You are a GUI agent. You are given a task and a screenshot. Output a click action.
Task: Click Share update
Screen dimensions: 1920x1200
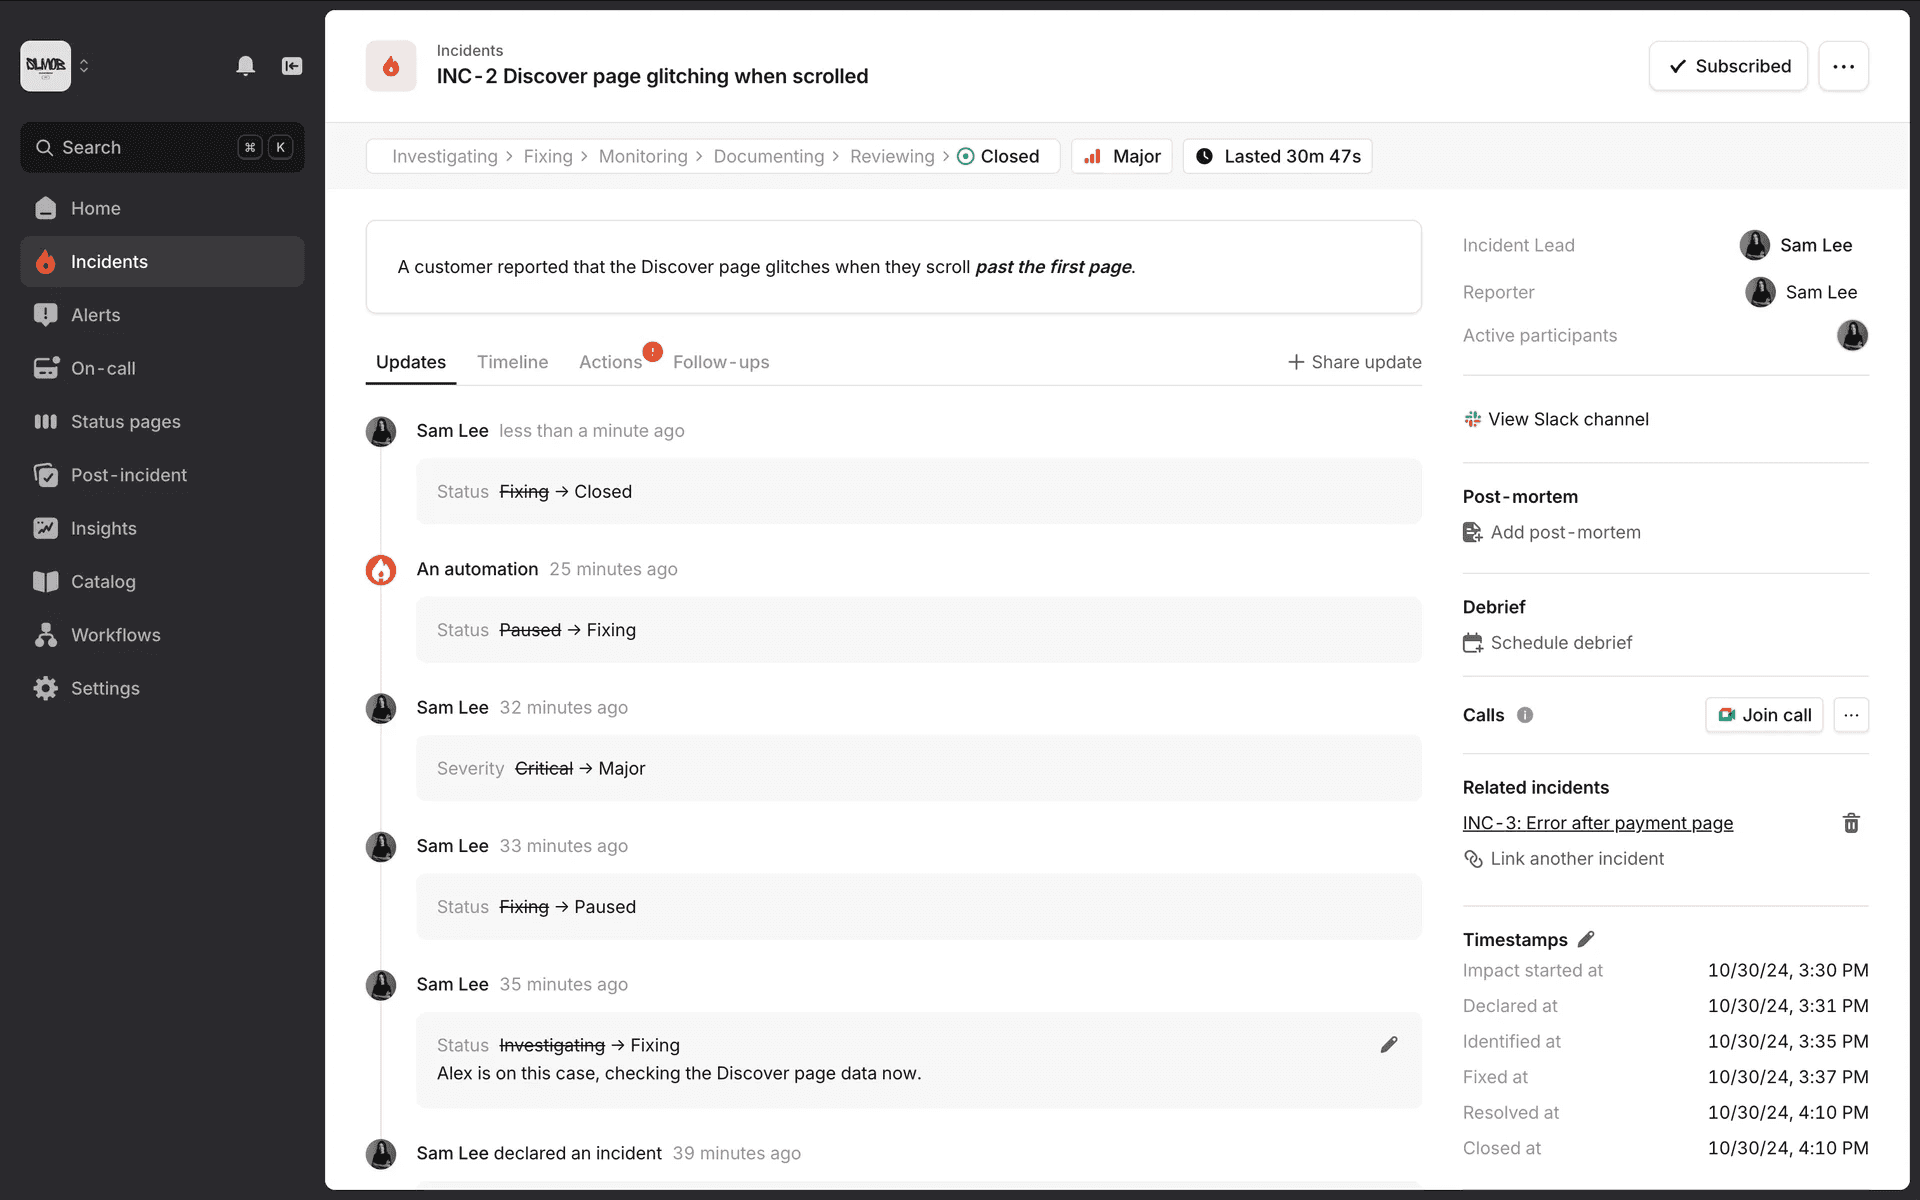tap(1354, 362)
